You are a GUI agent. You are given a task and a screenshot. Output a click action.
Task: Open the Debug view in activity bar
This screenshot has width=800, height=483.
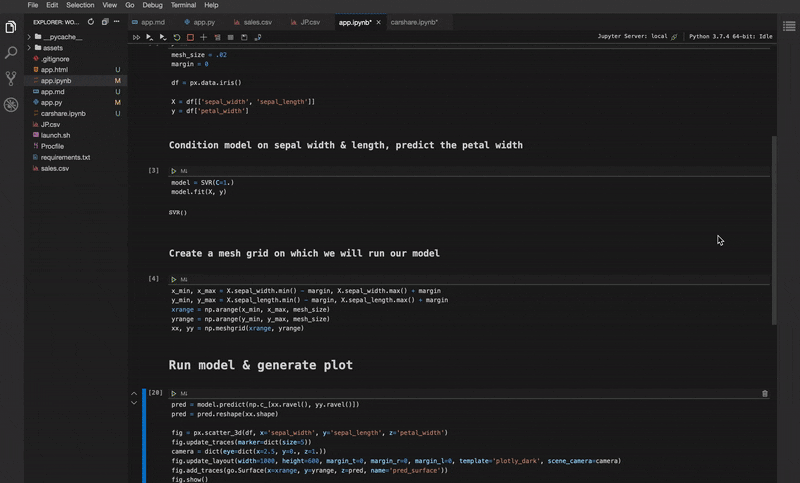[x=11, y=104]
